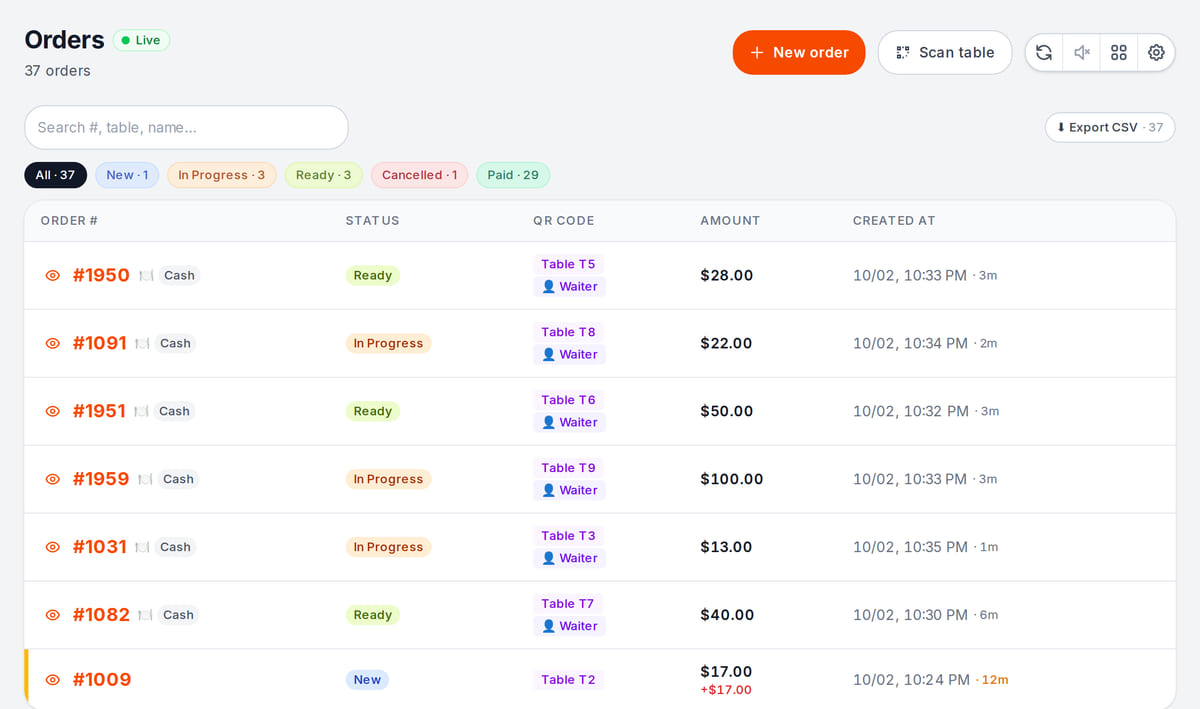Click In Progress status of order #1091

tap(388, 343)
